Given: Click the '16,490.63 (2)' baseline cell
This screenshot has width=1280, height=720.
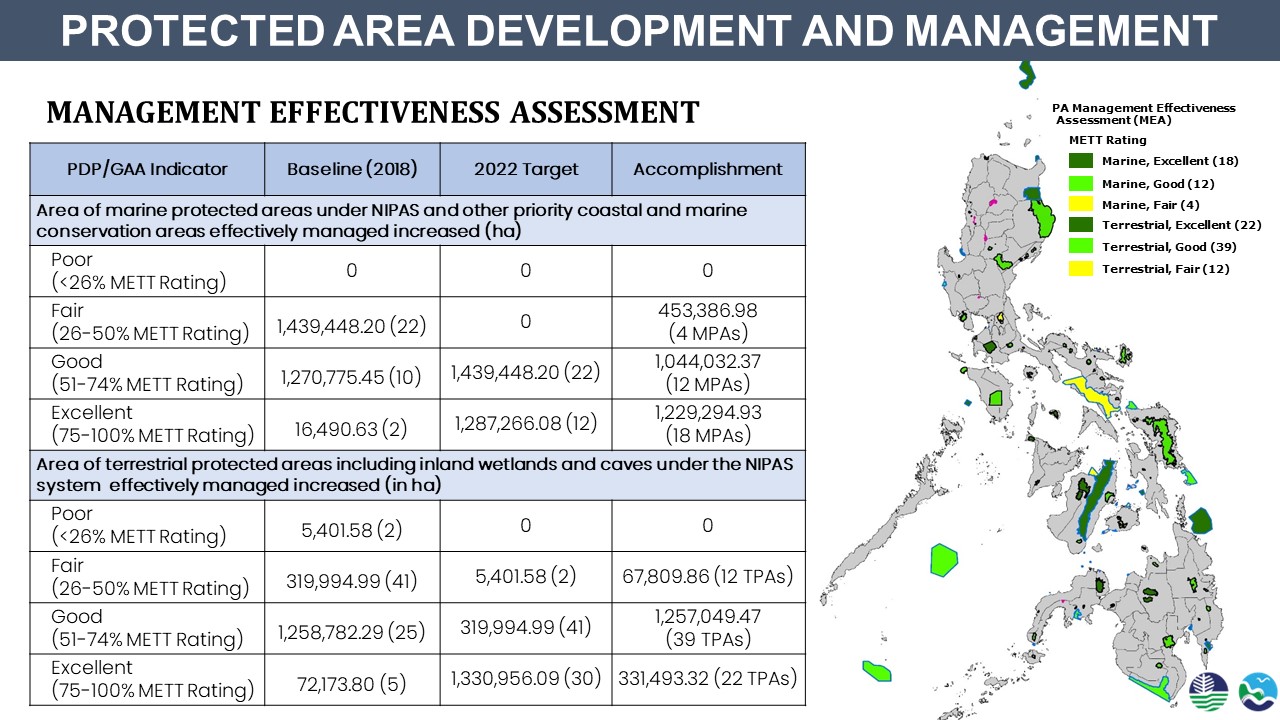Looking at the screenshot, I should pos(352,425).
